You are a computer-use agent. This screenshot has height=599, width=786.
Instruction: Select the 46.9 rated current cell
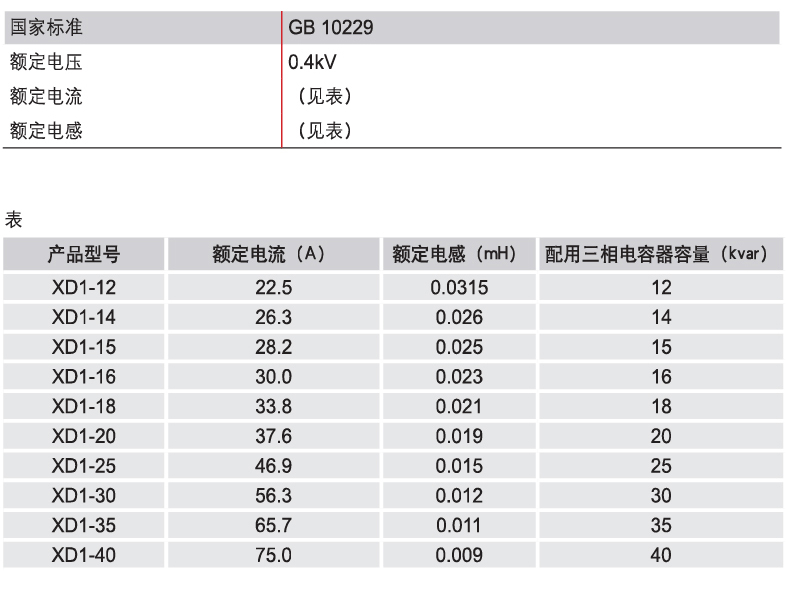(273, 466)
